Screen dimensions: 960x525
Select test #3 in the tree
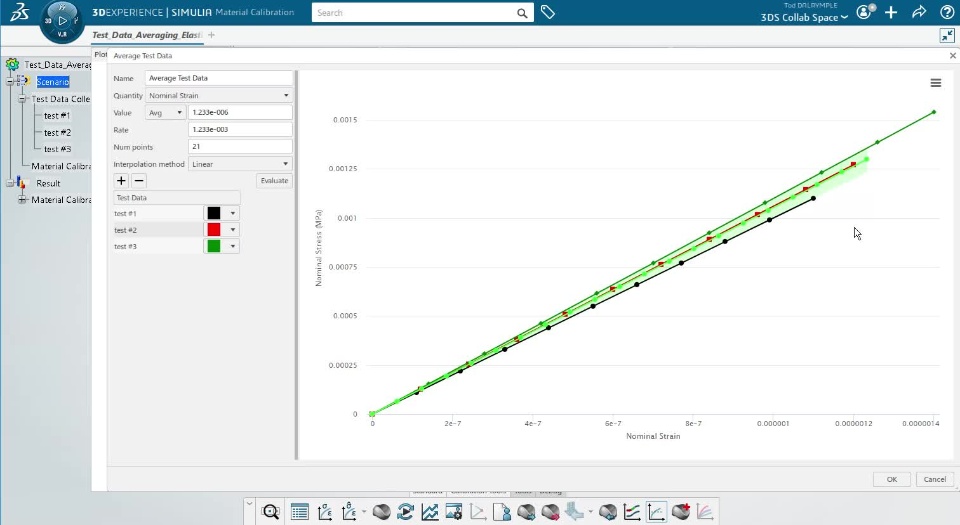coord(57,149)
